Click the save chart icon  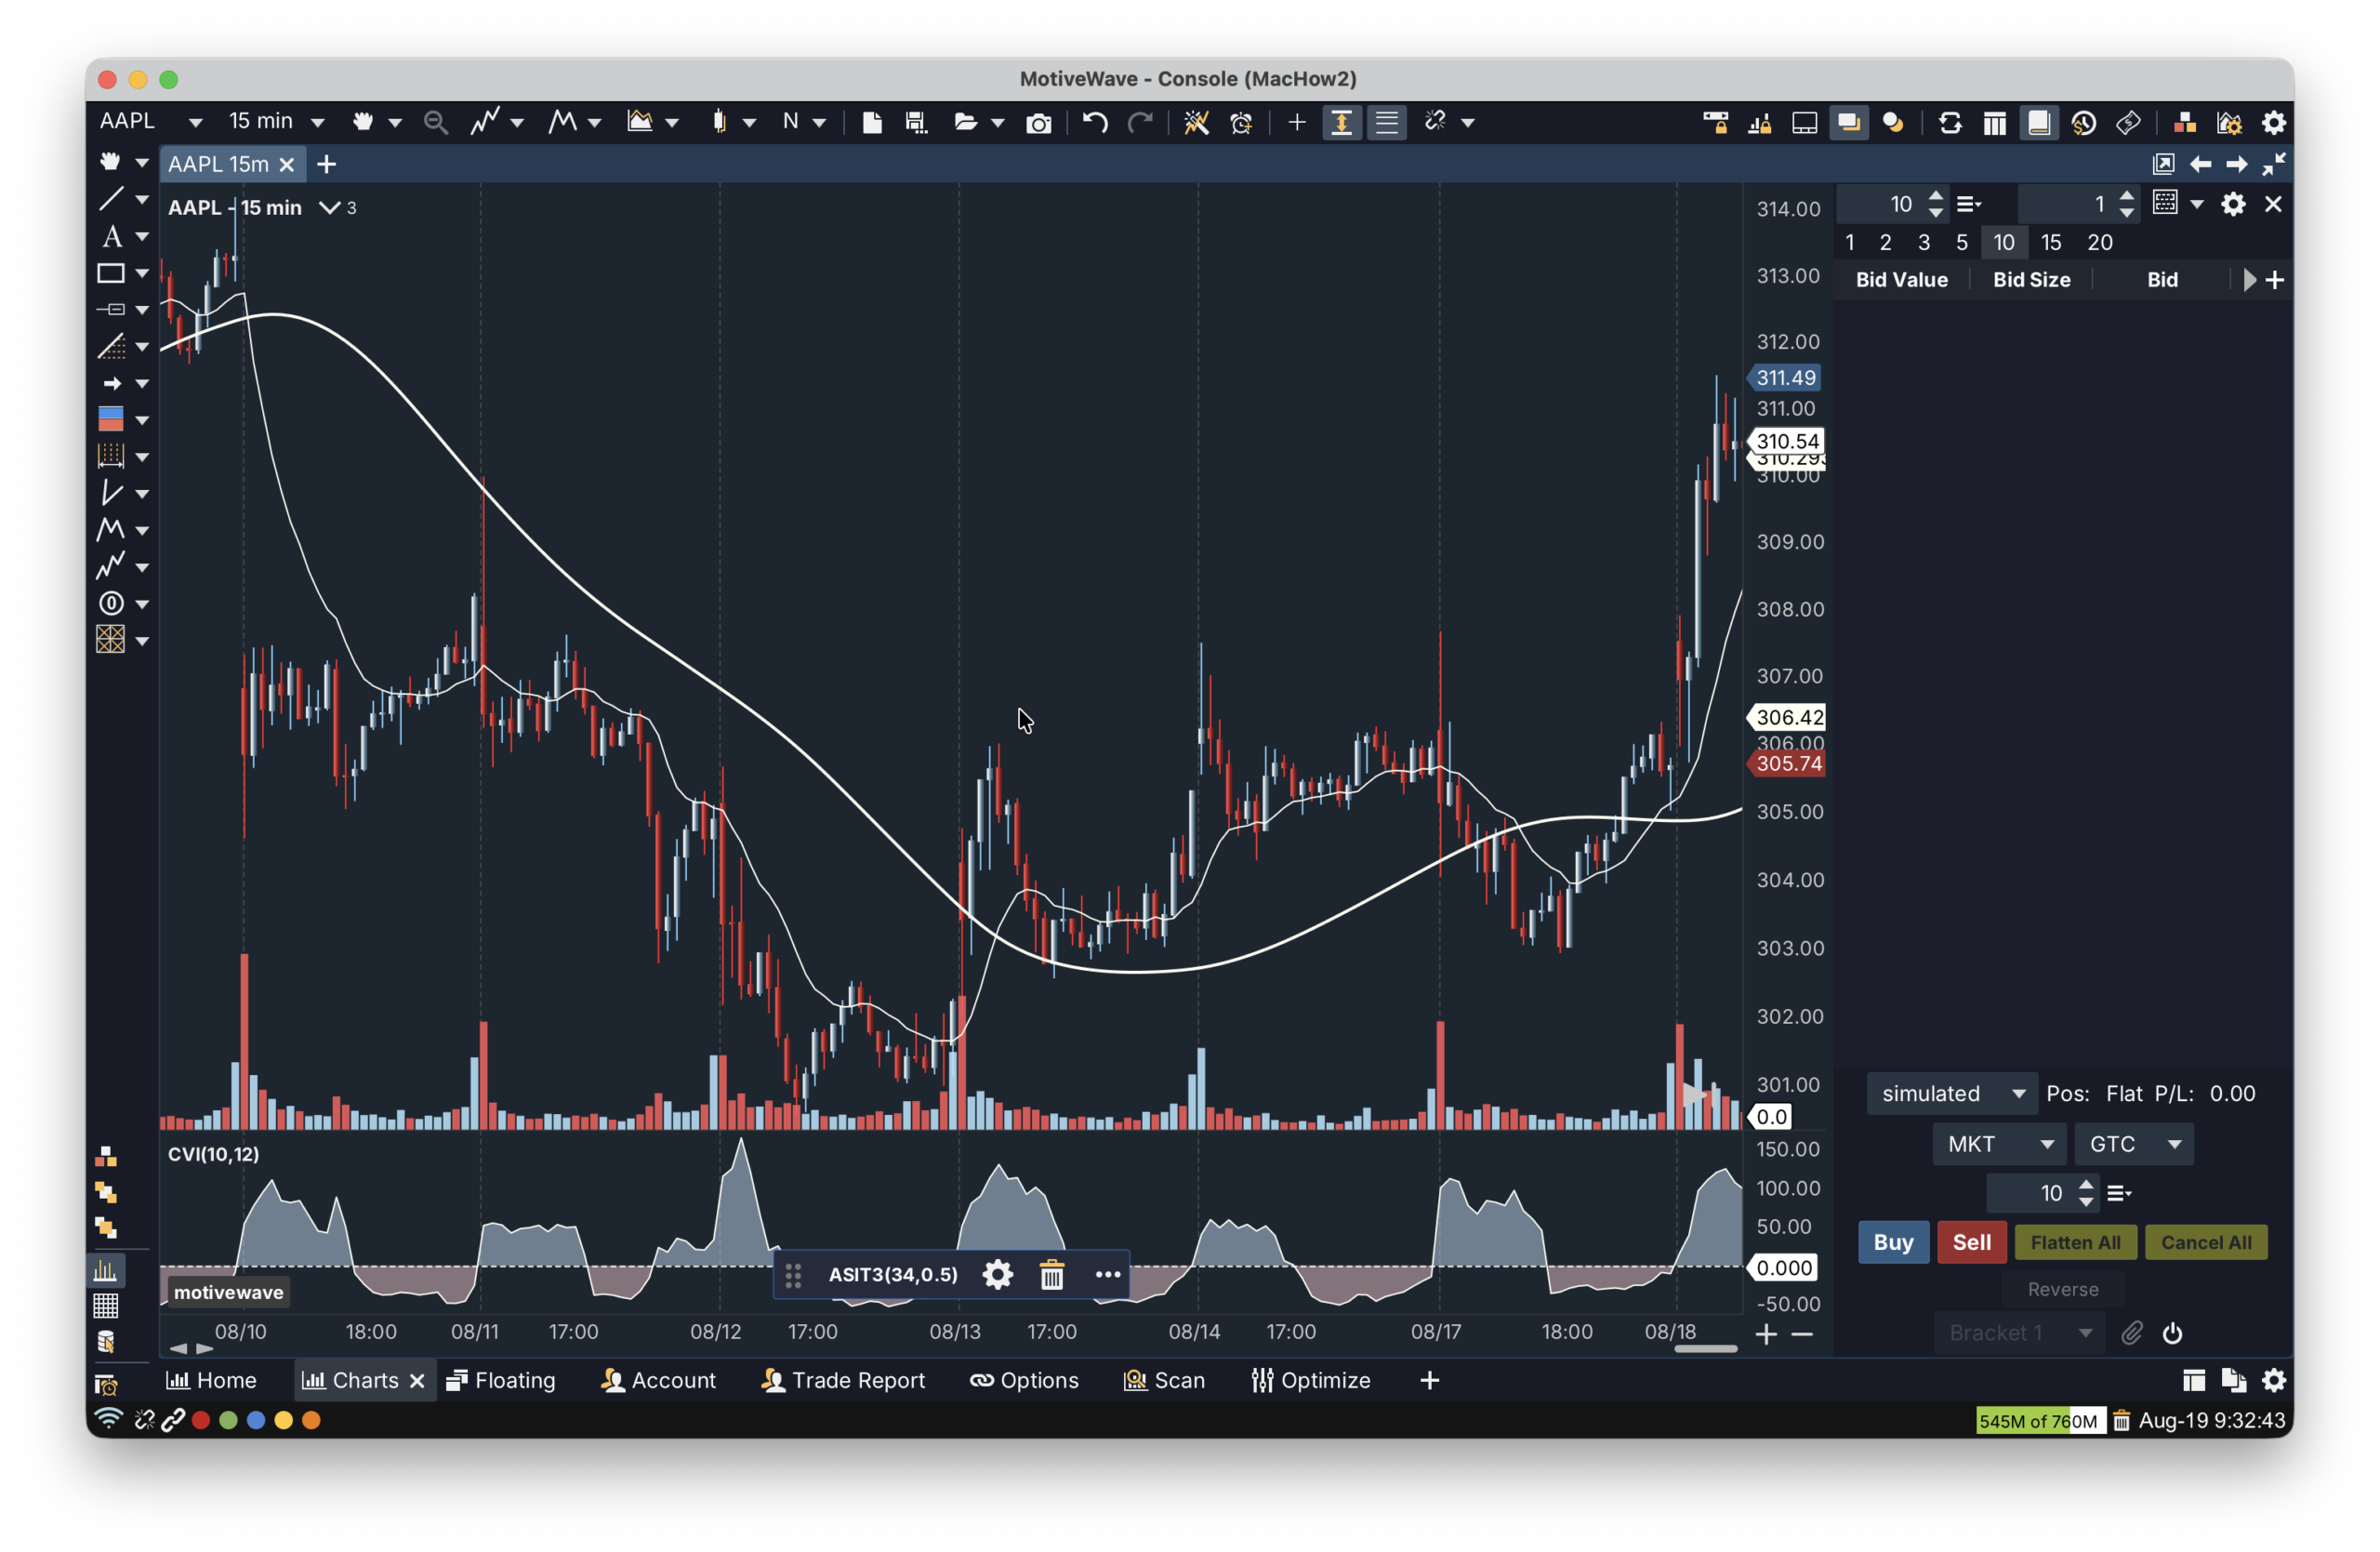(x=915, y=122)
